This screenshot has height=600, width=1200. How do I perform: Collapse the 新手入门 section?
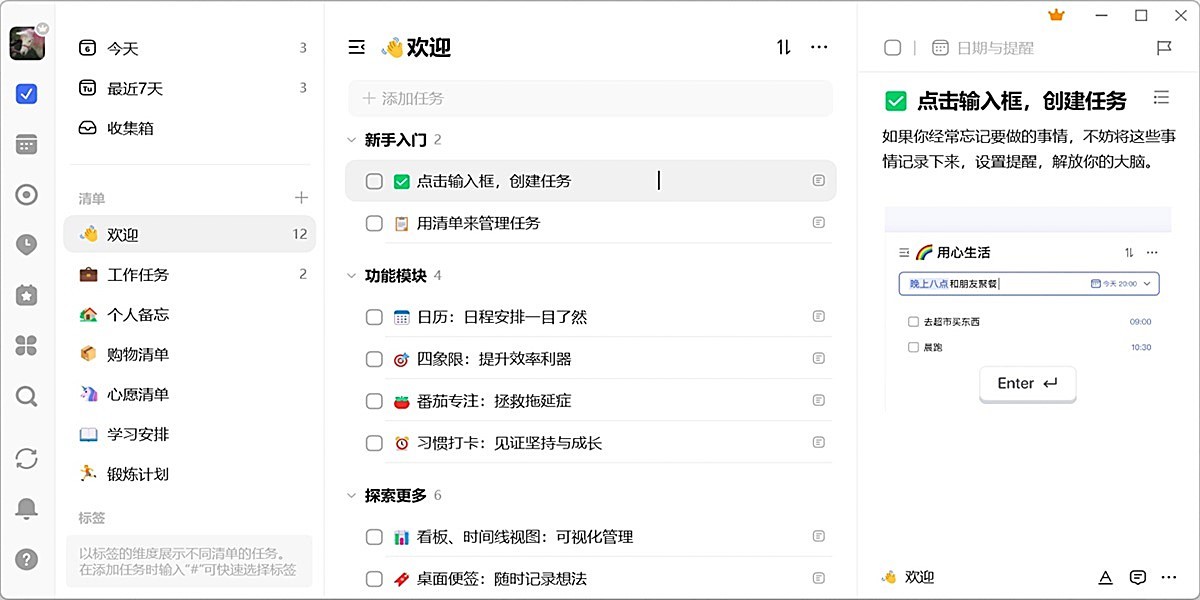tap(351, 140)
